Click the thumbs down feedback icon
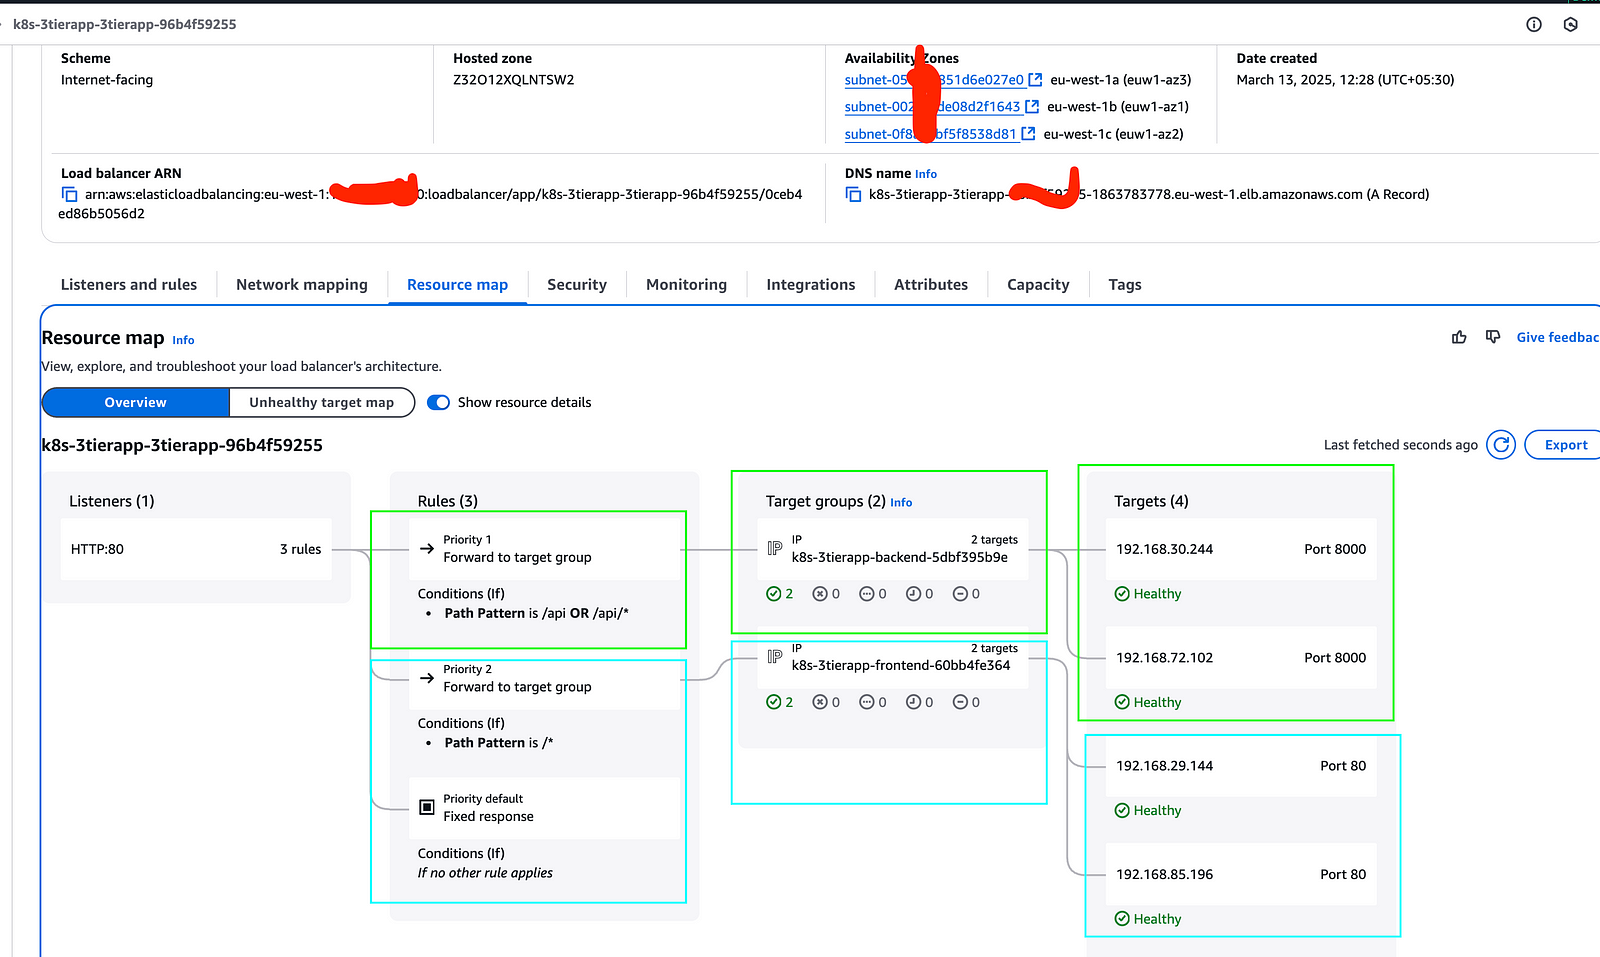The height and width of the screenshot is (957, 1600). click(x=1493, y=337)
